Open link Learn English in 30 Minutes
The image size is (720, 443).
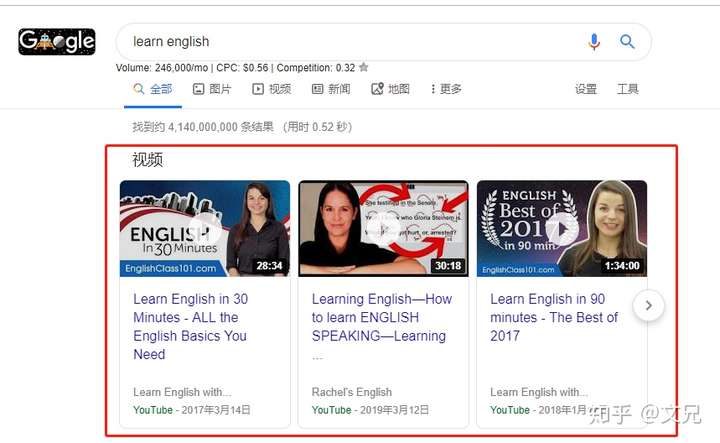click(191, 326)
